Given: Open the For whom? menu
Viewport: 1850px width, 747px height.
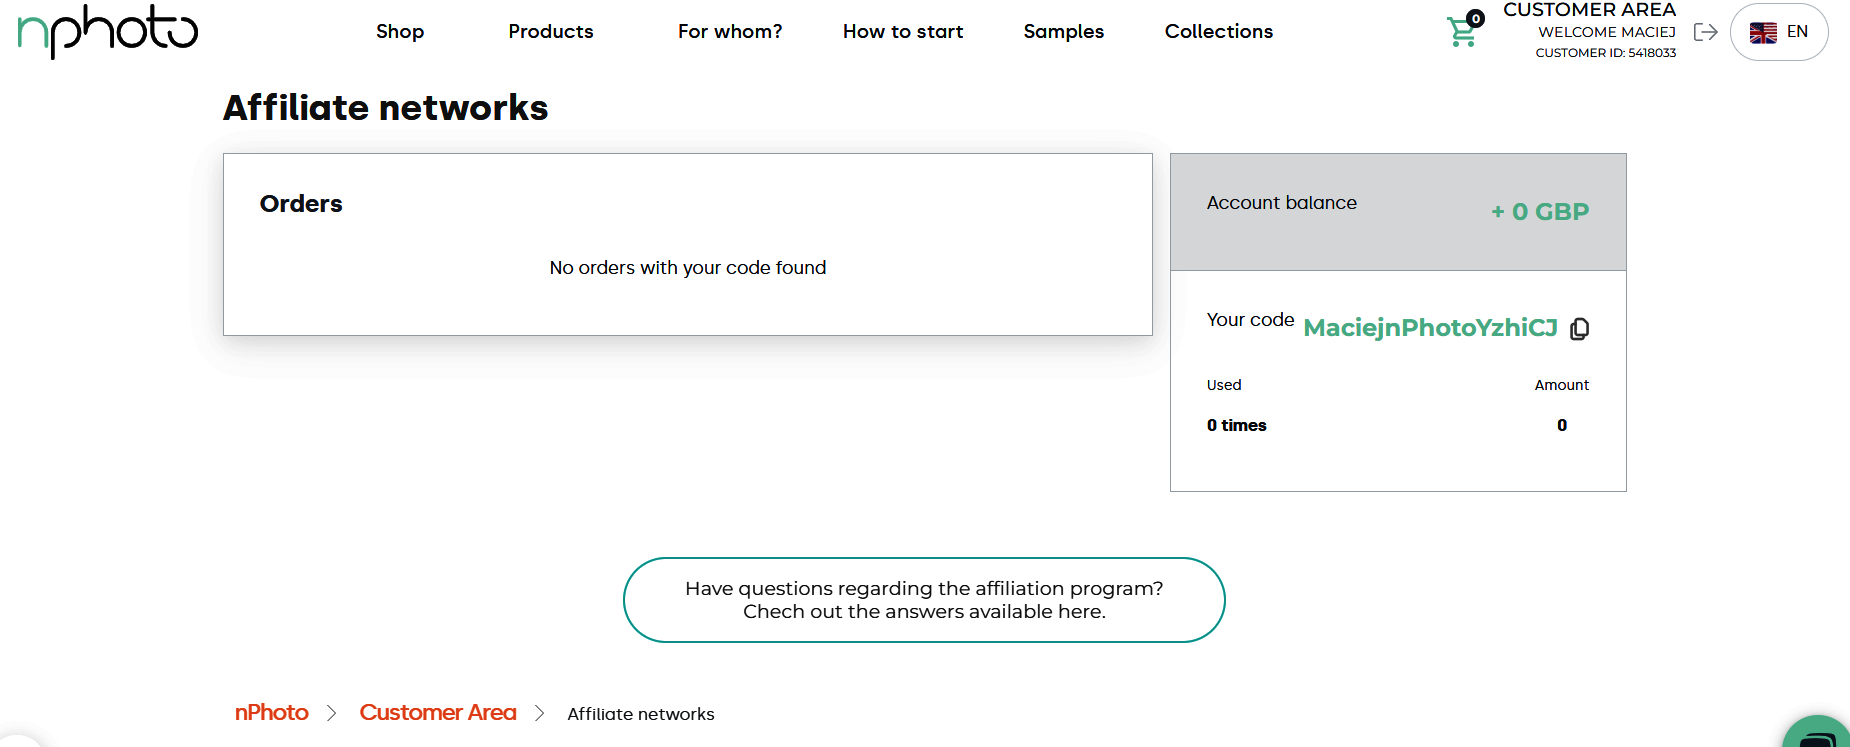Looking at the screenshot, I should click(730, 32).
